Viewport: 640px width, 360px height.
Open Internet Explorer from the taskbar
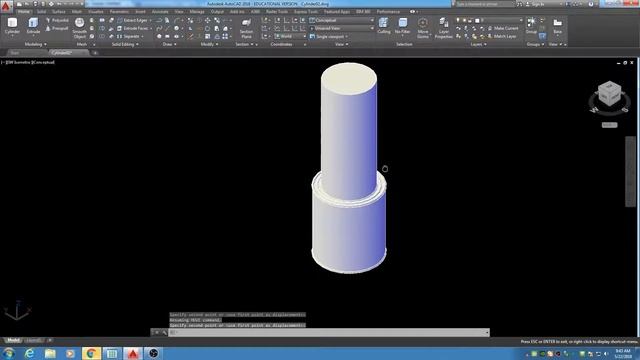pos(29,353)
